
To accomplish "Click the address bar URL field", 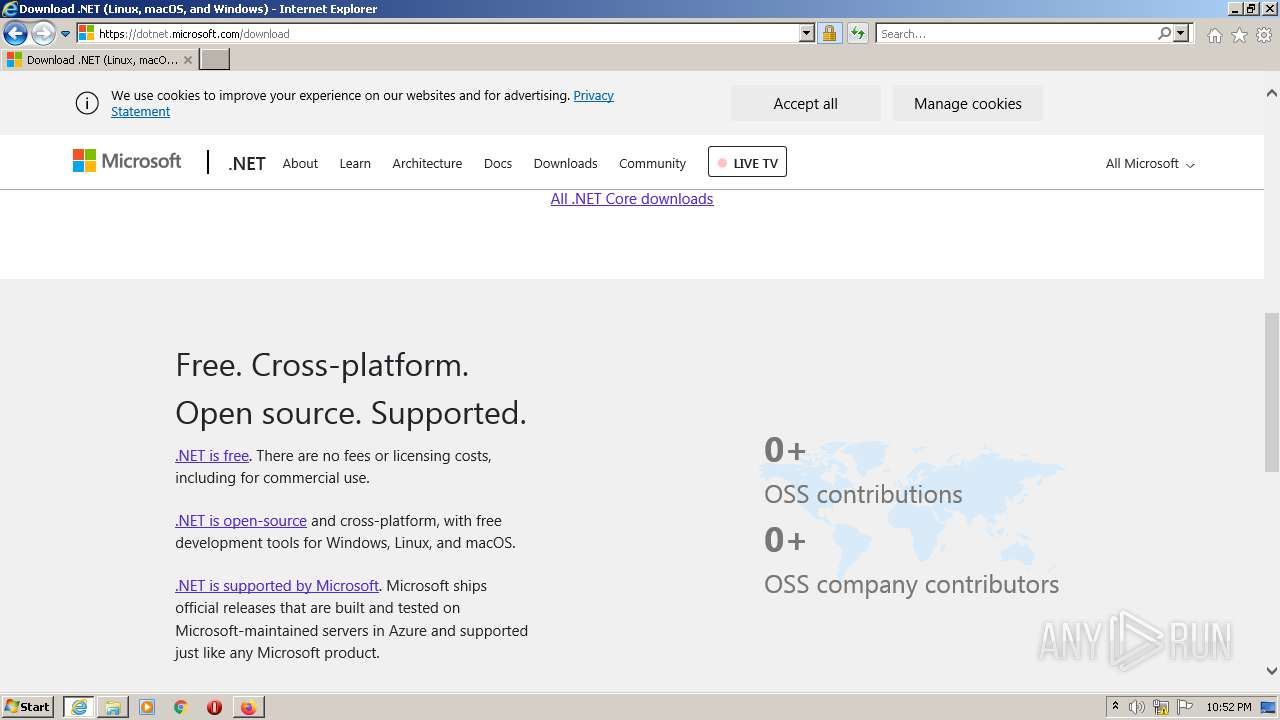I will click(x=447, y=33).
